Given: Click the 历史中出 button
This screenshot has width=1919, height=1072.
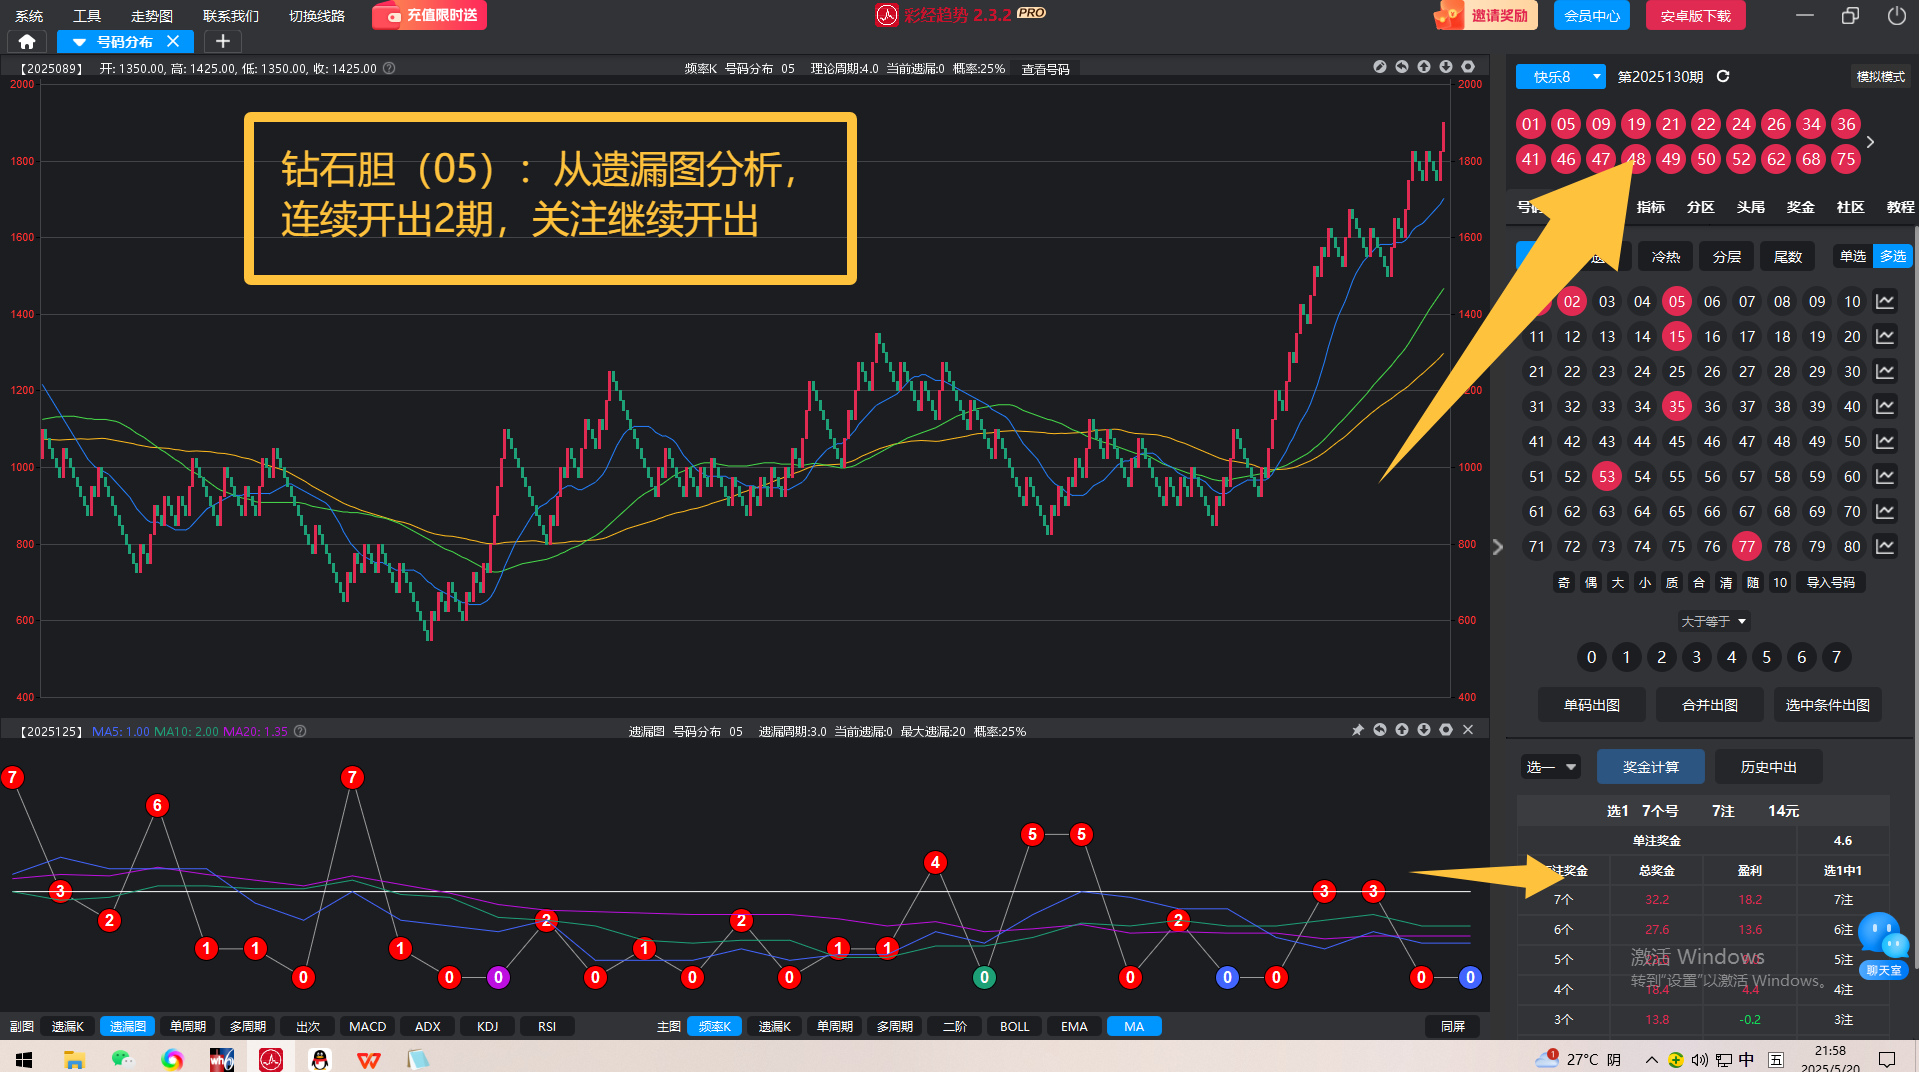Looking at the screenshot, I should (x=1768, y=767).
